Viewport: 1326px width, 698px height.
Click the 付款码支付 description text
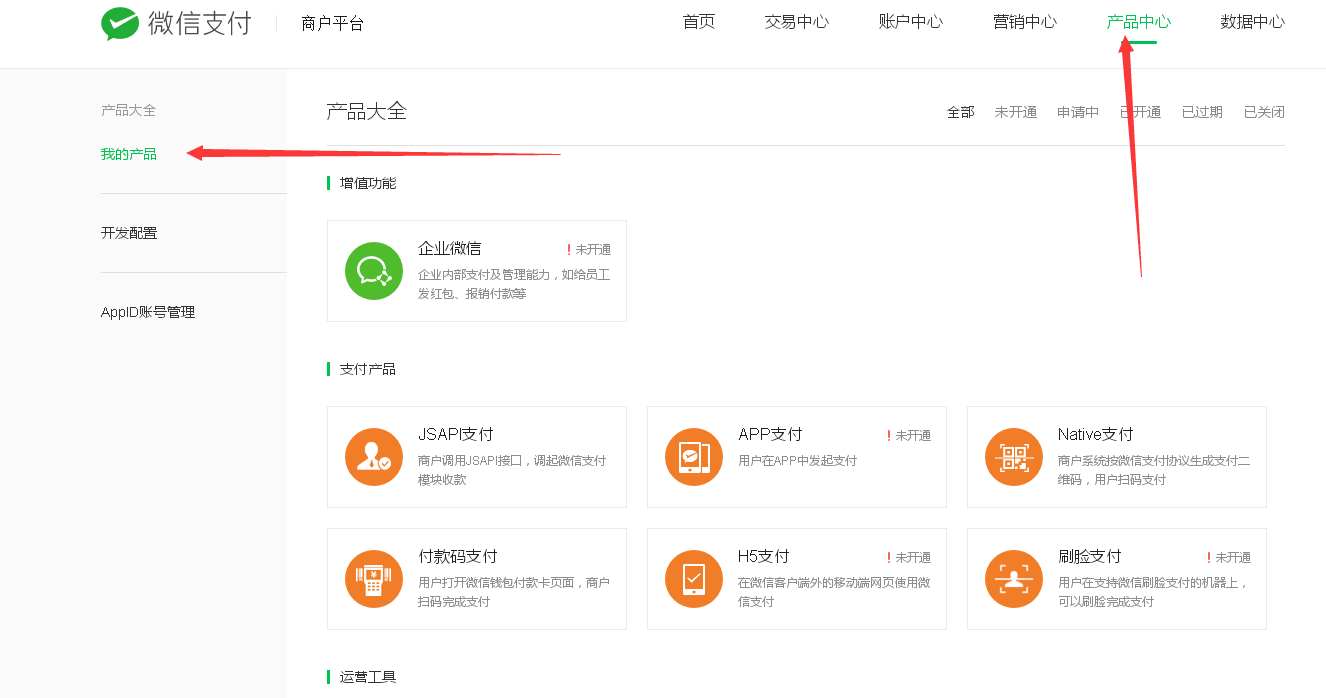pos(514,592)
